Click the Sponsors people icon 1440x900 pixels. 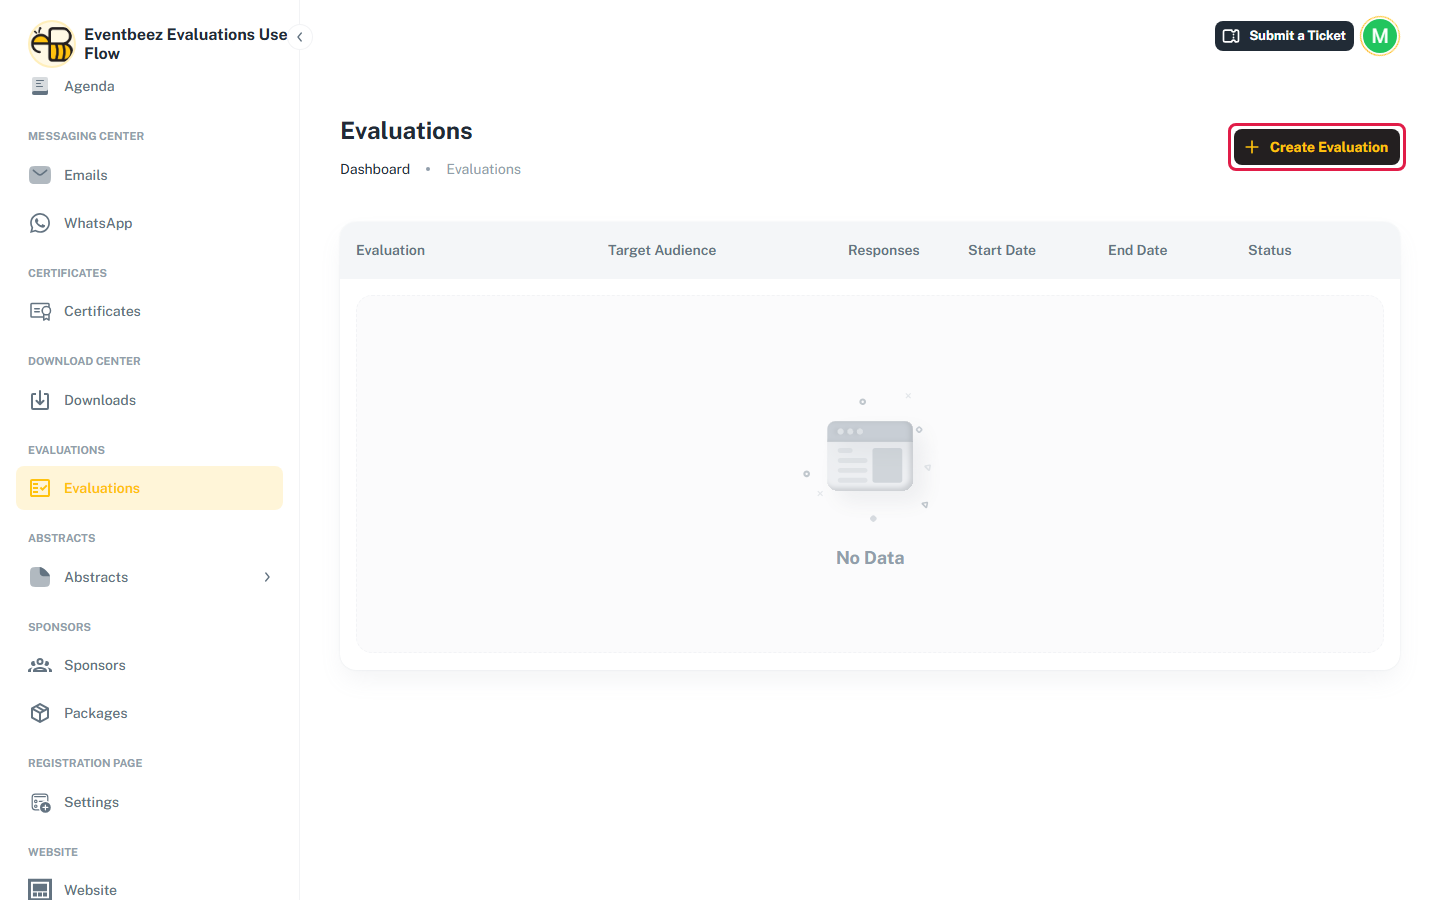click(40, 665)
